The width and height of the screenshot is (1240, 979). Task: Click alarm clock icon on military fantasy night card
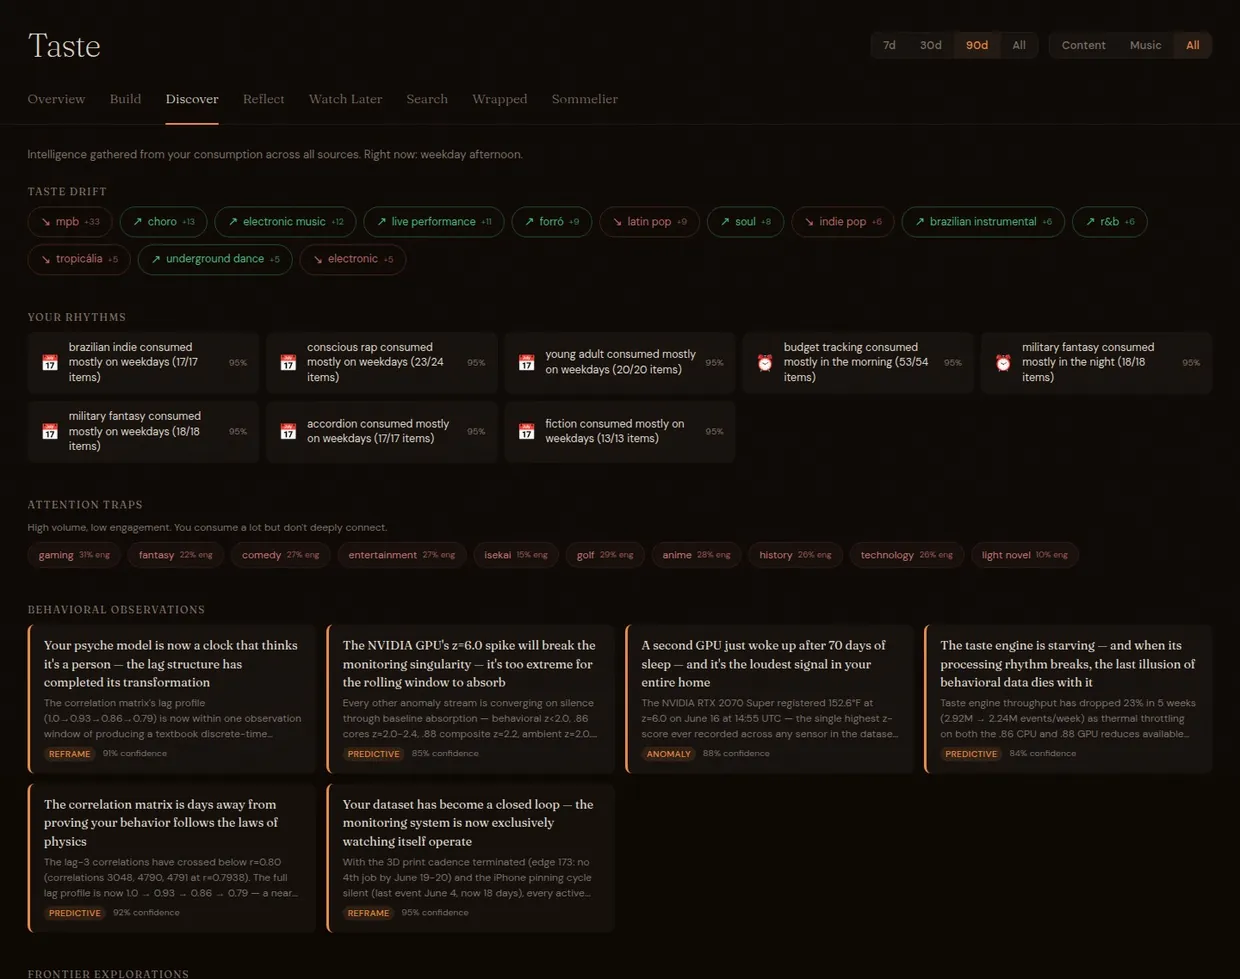tap(1003, 363)
